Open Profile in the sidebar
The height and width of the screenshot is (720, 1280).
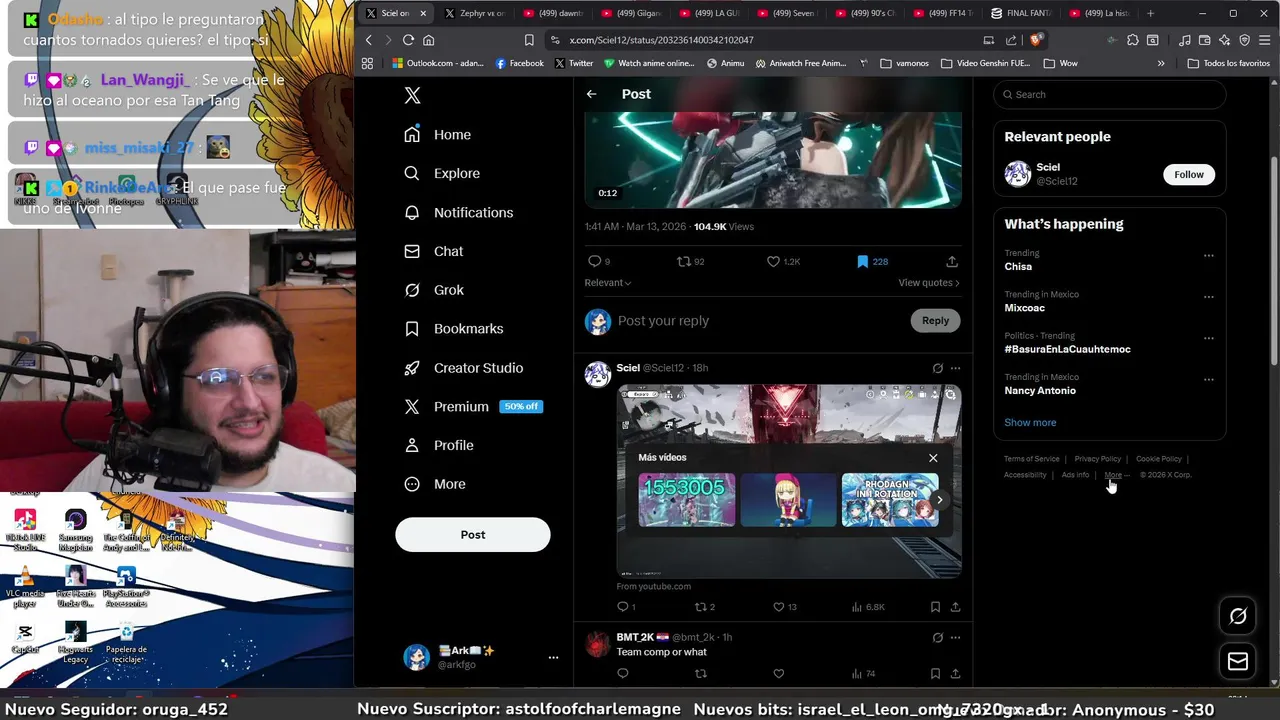(x=438, y=445)
